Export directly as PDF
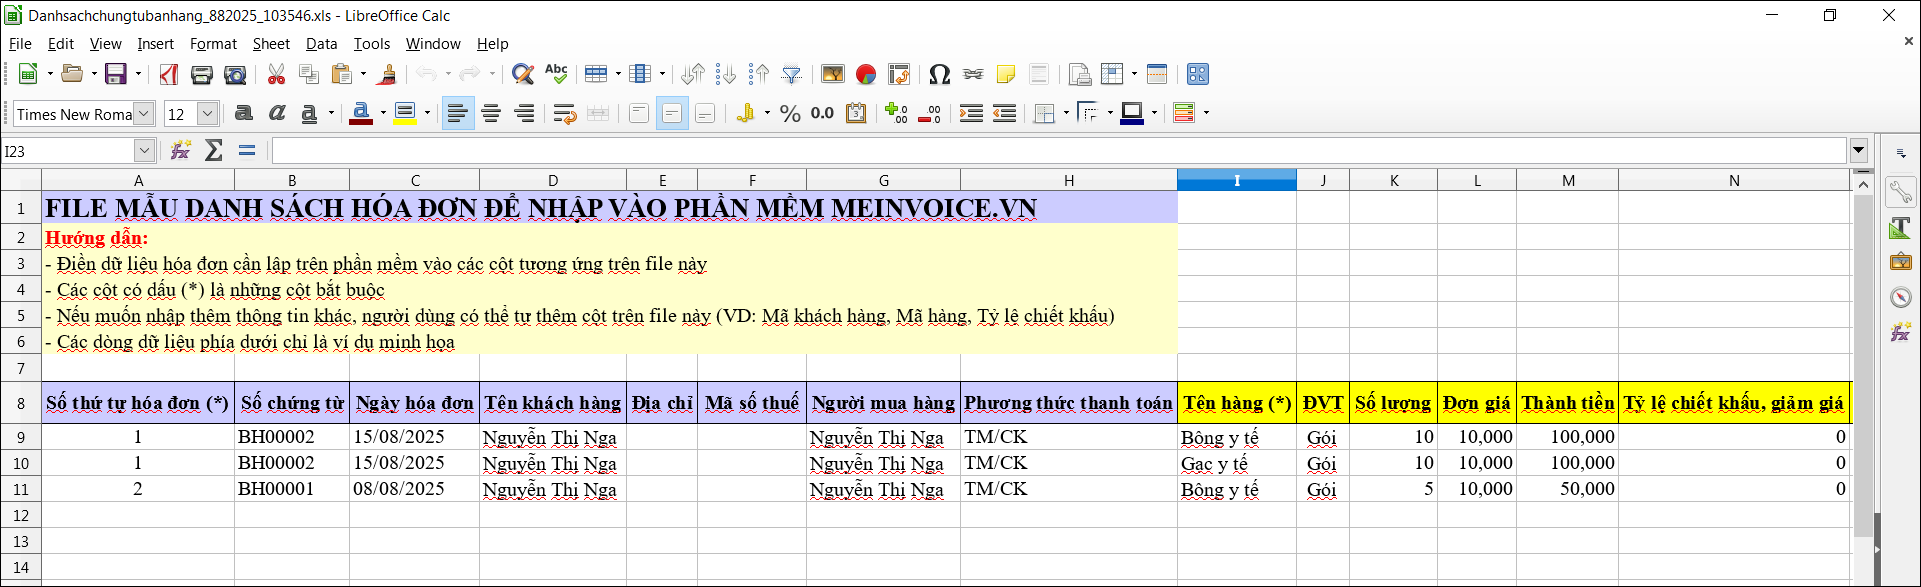Image resolution: width=1921 pixels, height=587 pixels. tap(169, 74)
